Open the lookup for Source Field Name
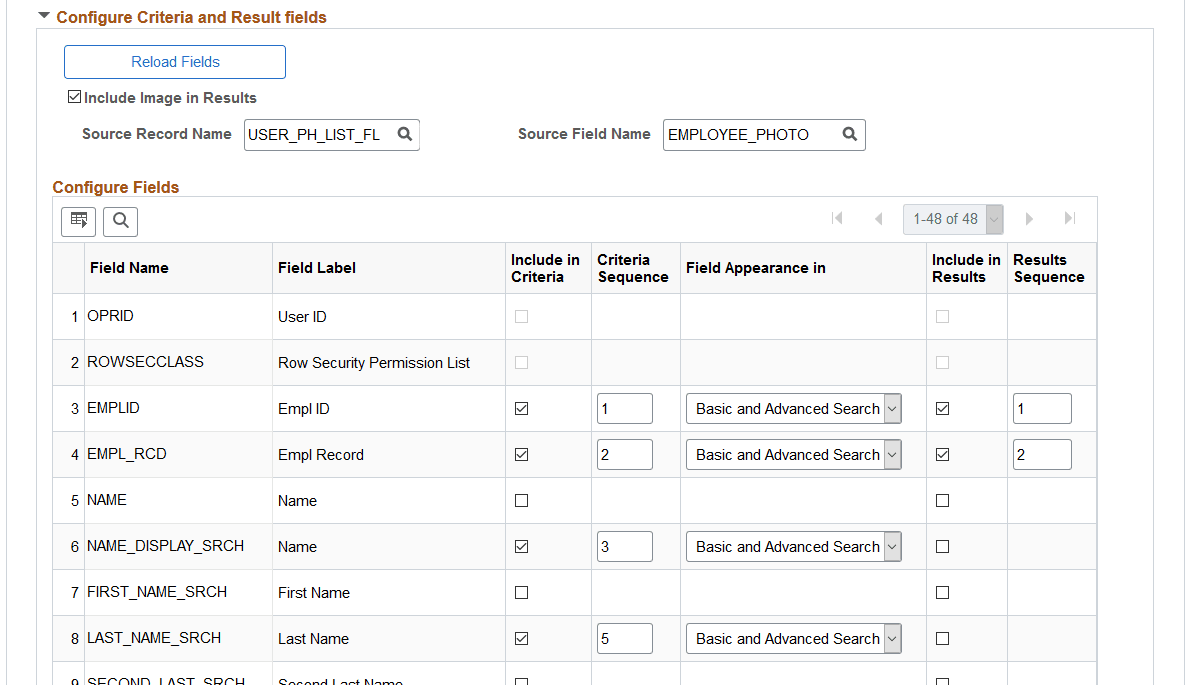The height and width of the screenshot is (685, 1197). (849, 134)
